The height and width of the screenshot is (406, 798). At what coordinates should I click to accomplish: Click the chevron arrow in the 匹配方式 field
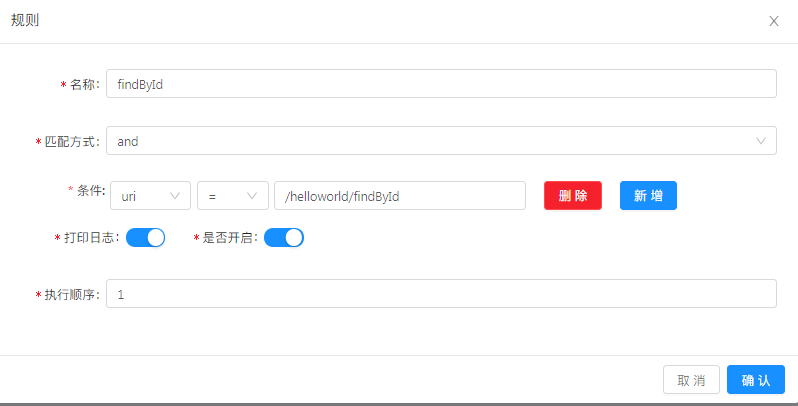click(x=760, y=141)
